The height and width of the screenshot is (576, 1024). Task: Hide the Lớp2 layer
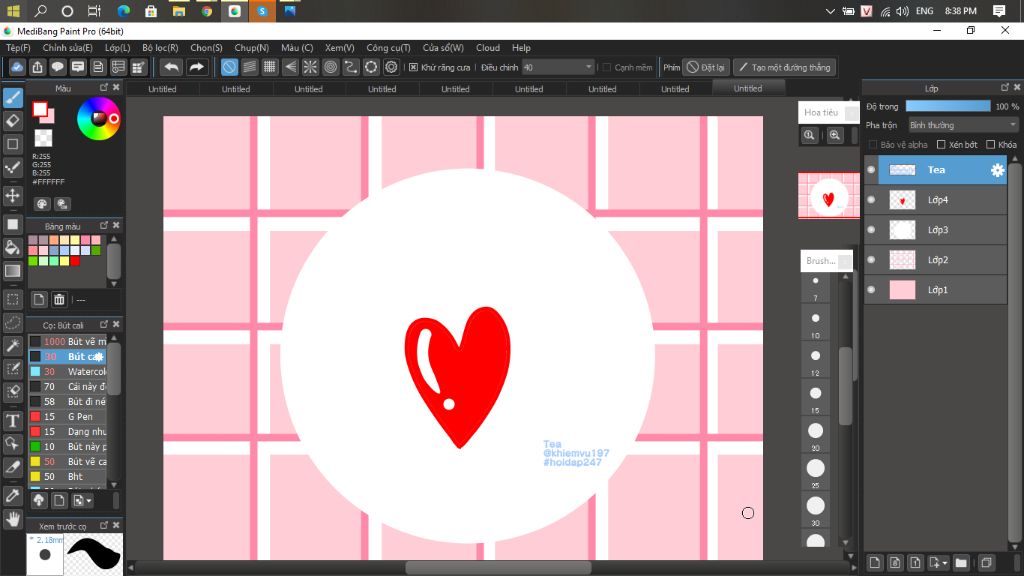tap(871, 260)
